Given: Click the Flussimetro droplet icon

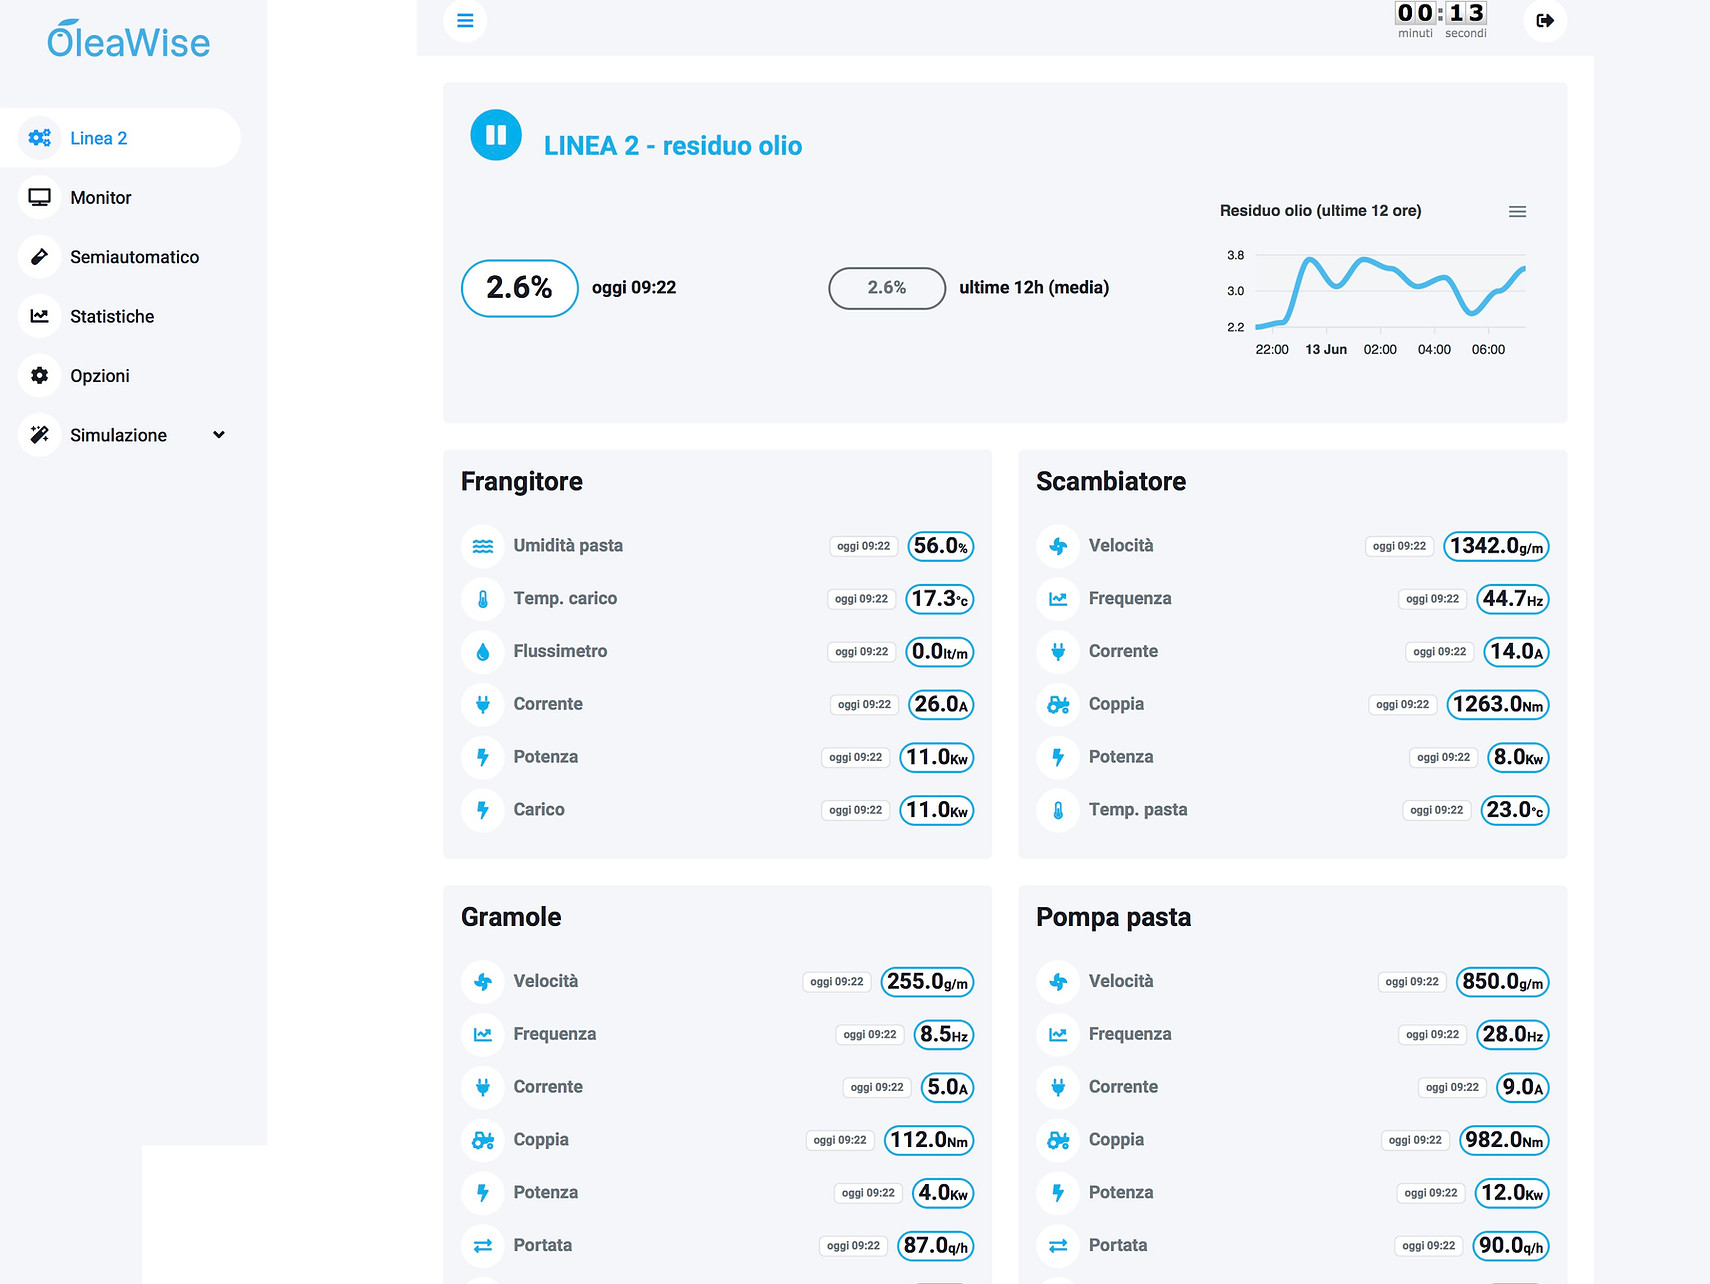Looking at the screenshot, I should click(x=483, y=652).
